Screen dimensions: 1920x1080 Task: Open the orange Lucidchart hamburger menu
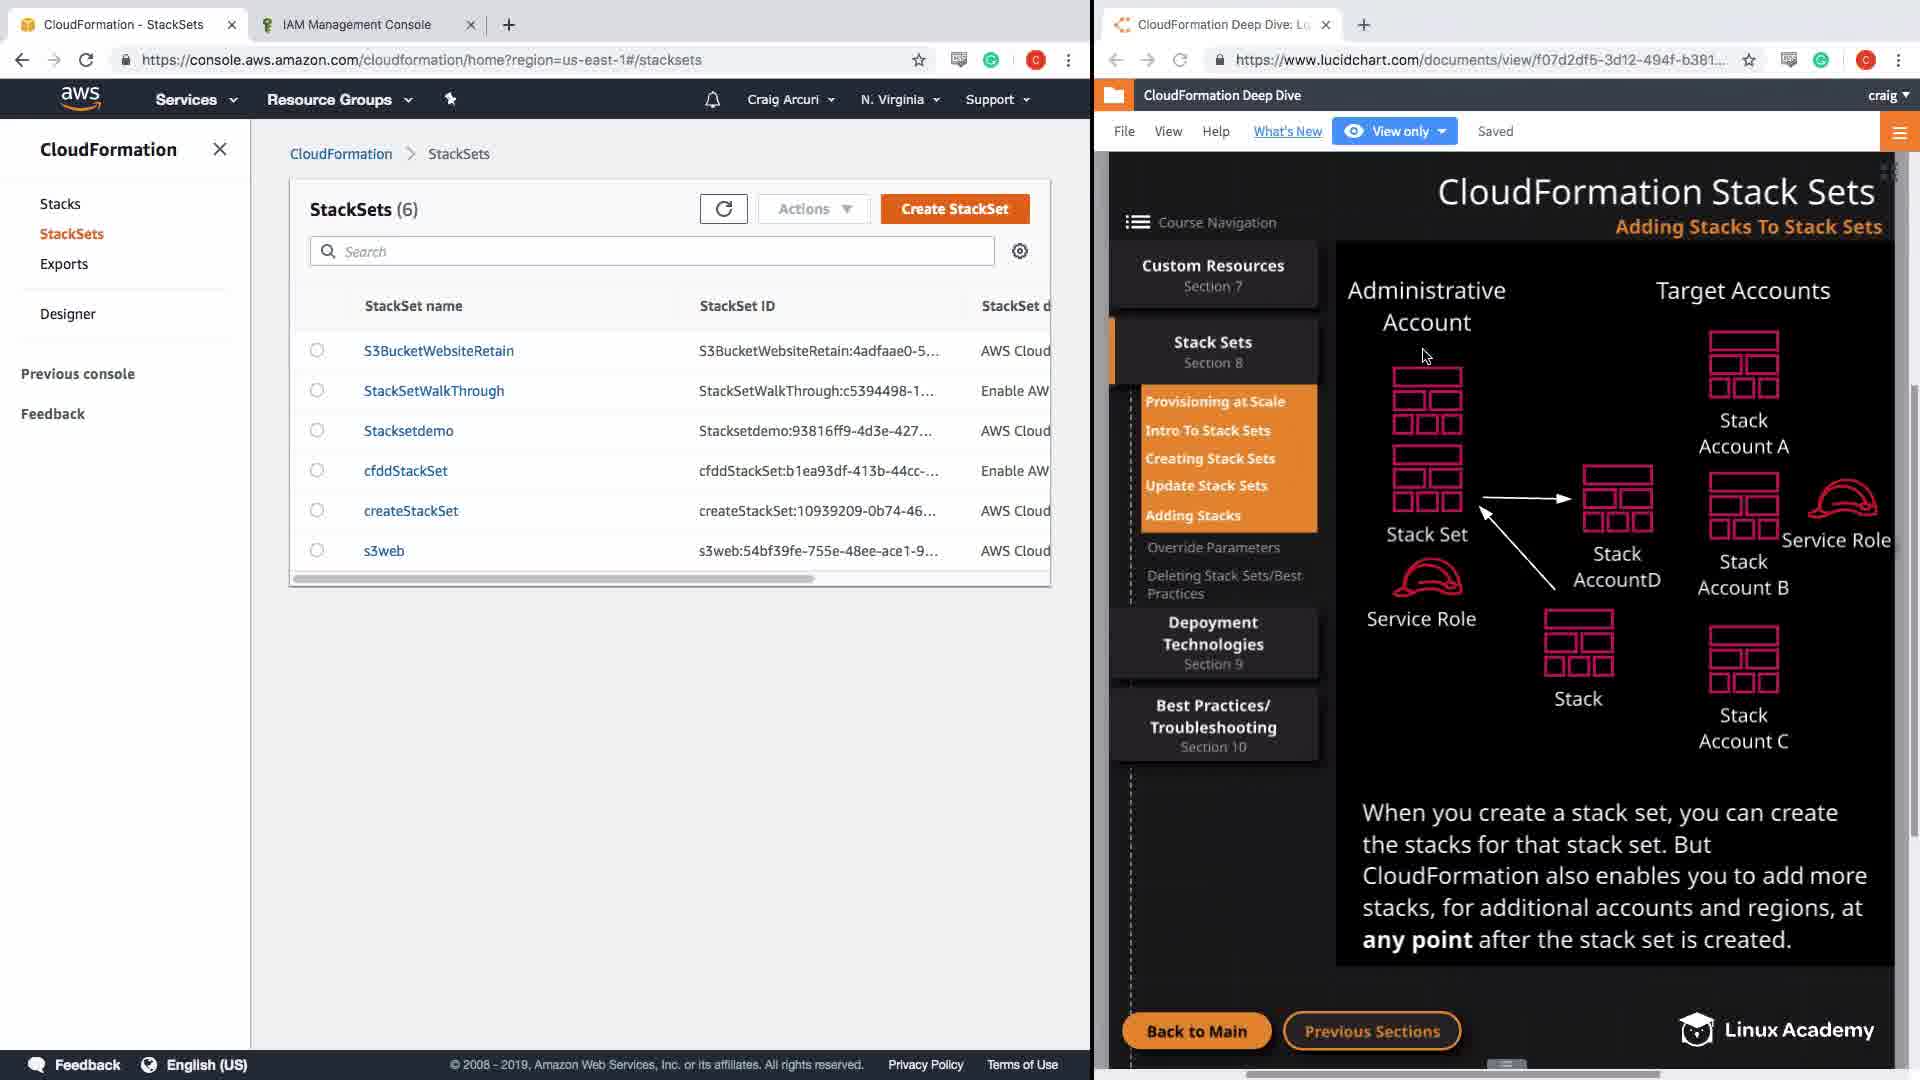[1899, 132]
